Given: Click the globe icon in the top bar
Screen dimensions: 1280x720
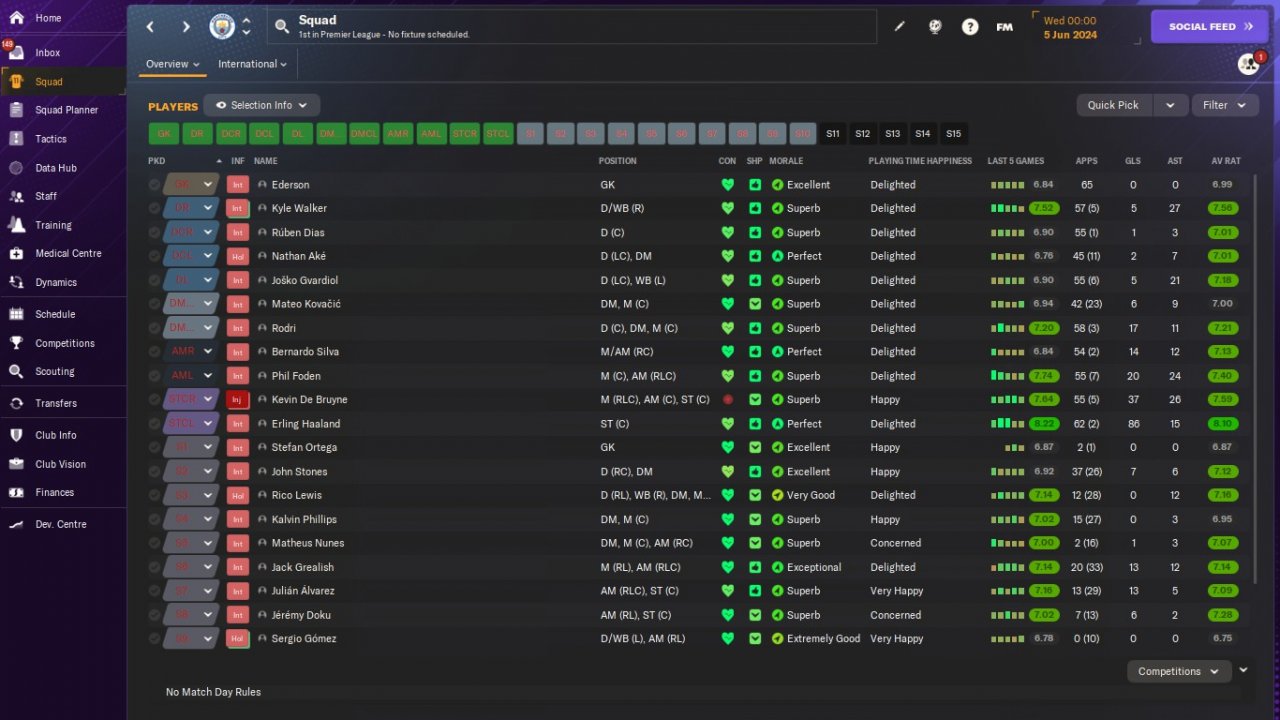Looking at the screenshot, I should coord(935,27).
